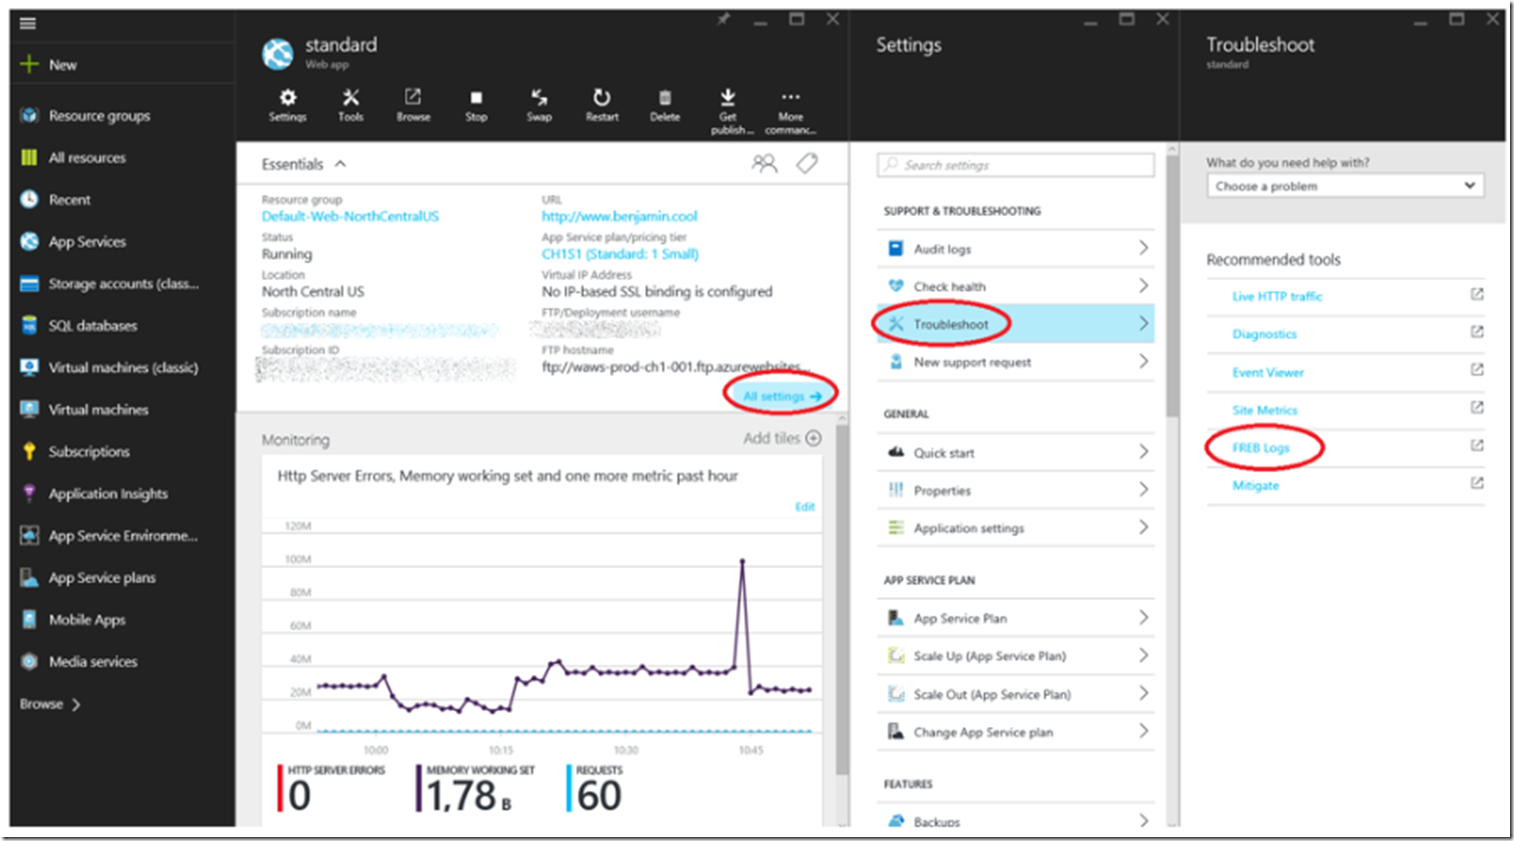Open Event Viewer external link icon
This screenshot has width=1514, height=841.
pos(1477,370)
